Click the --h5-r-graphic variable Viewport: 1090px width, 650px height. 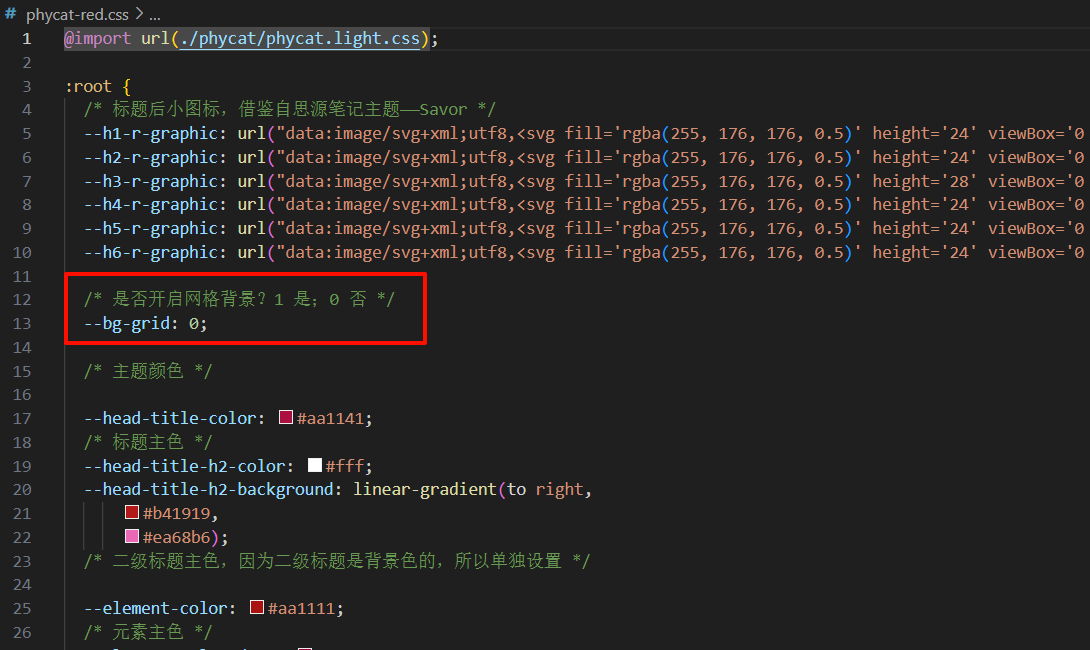click(151, 229)
